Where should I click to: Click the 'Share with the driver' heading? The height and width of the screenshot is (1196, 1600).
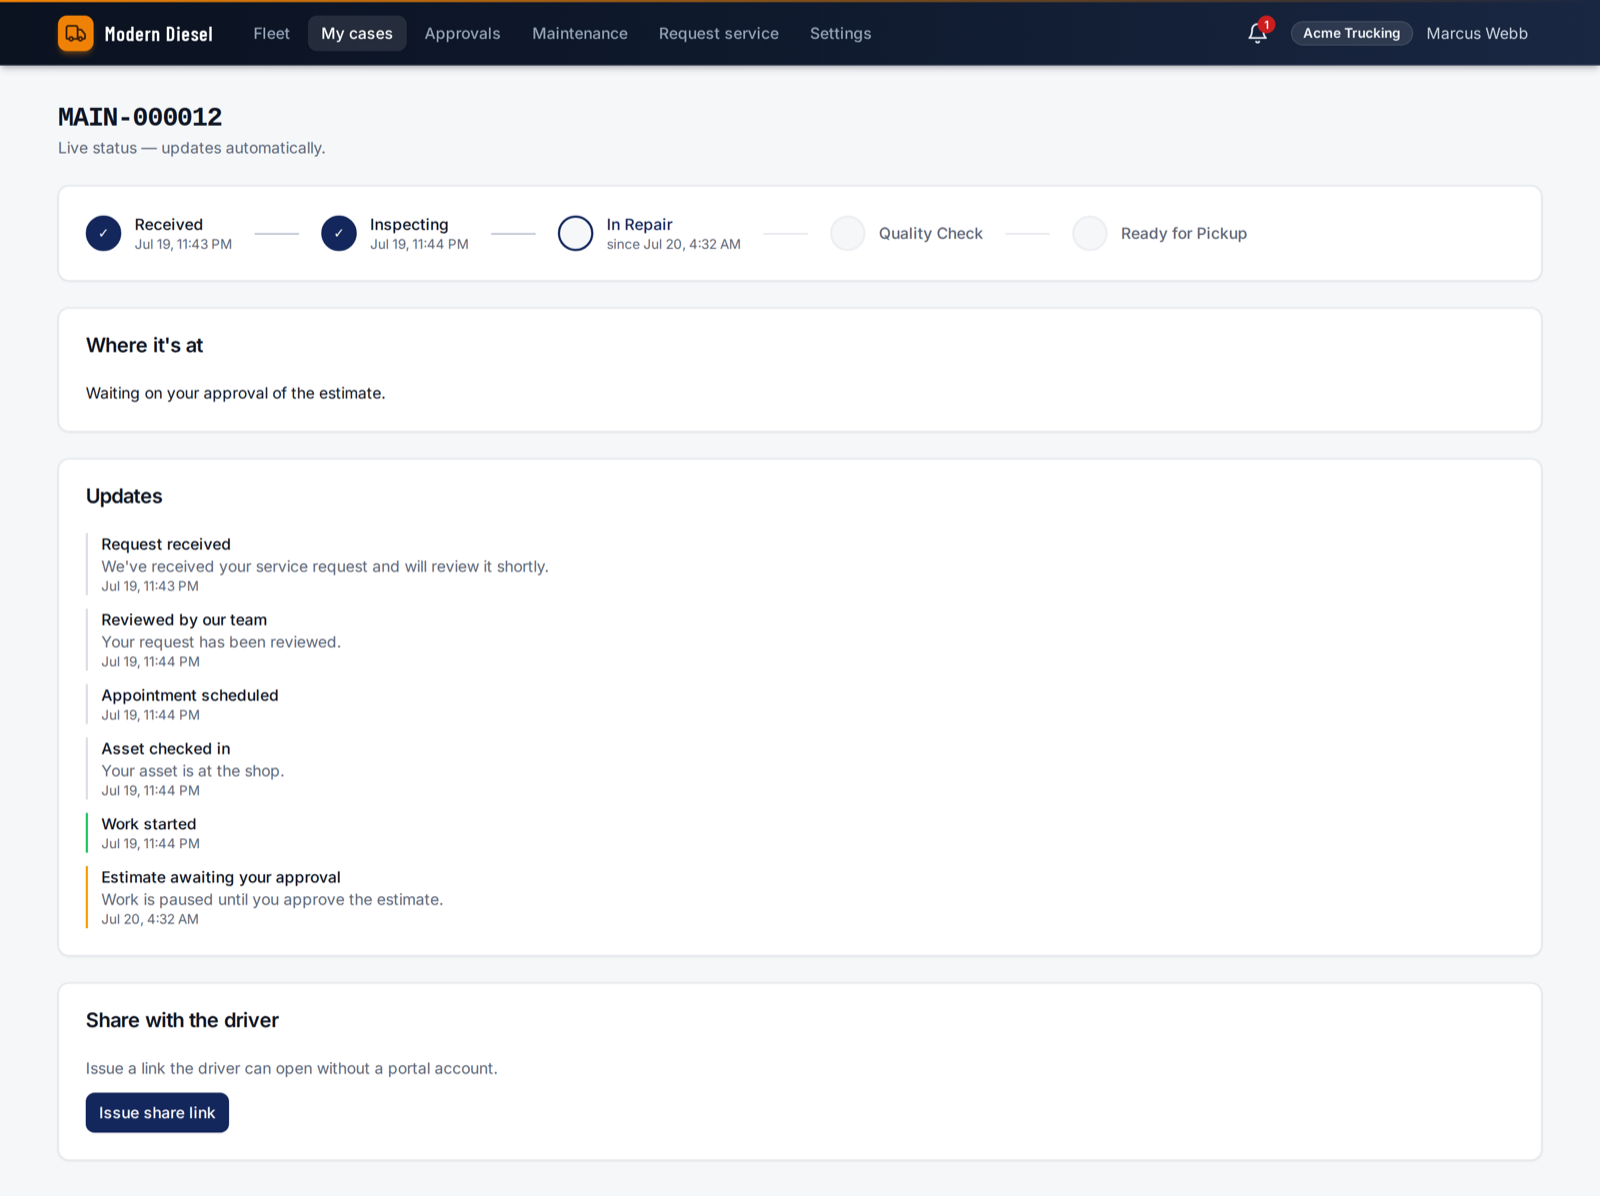tap(182, 1020)
